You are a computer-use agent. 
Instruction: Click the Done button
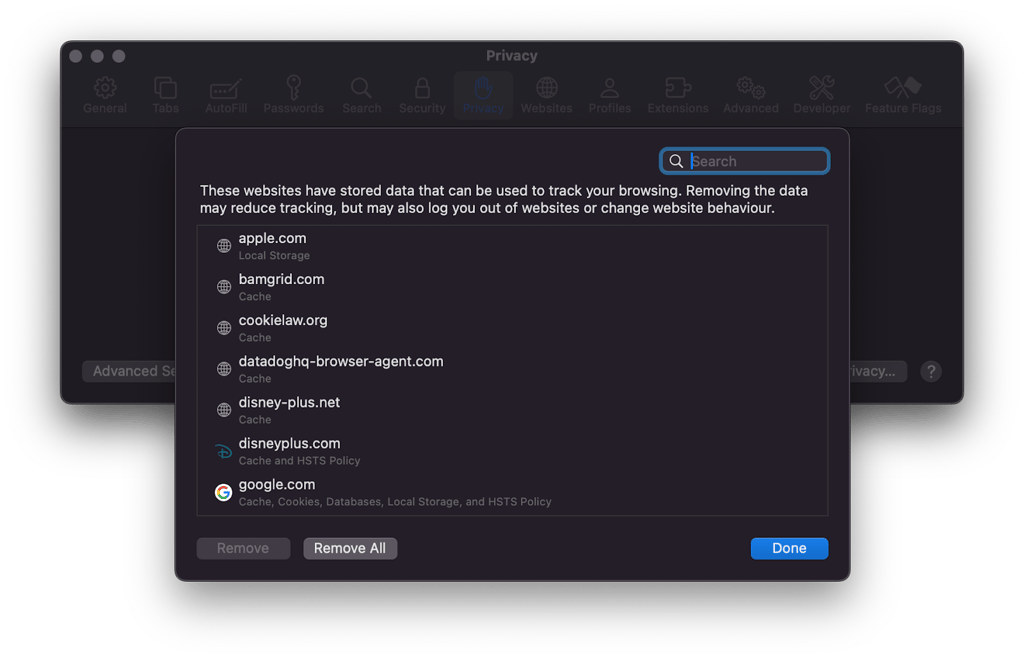click(x=789, y=549)
